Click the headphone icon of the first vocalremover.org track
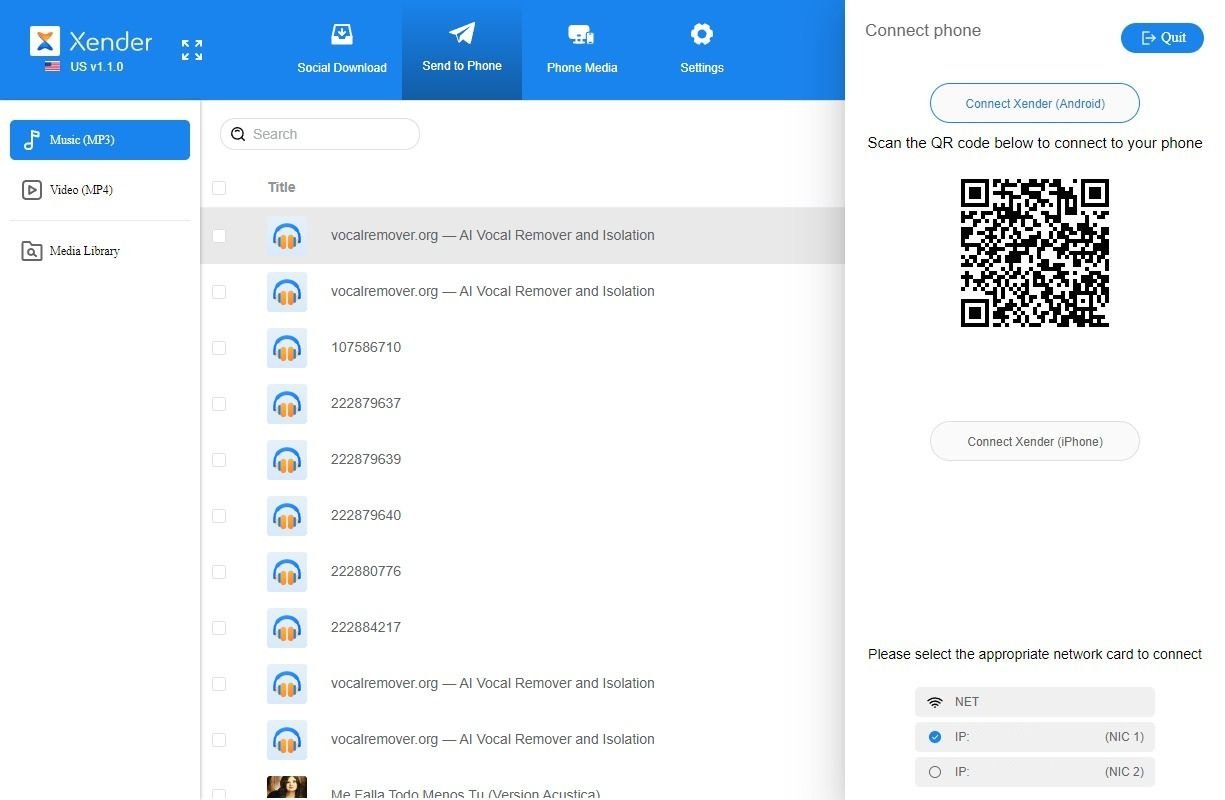Screen dimensions: 1225x800 pos(287,236)
